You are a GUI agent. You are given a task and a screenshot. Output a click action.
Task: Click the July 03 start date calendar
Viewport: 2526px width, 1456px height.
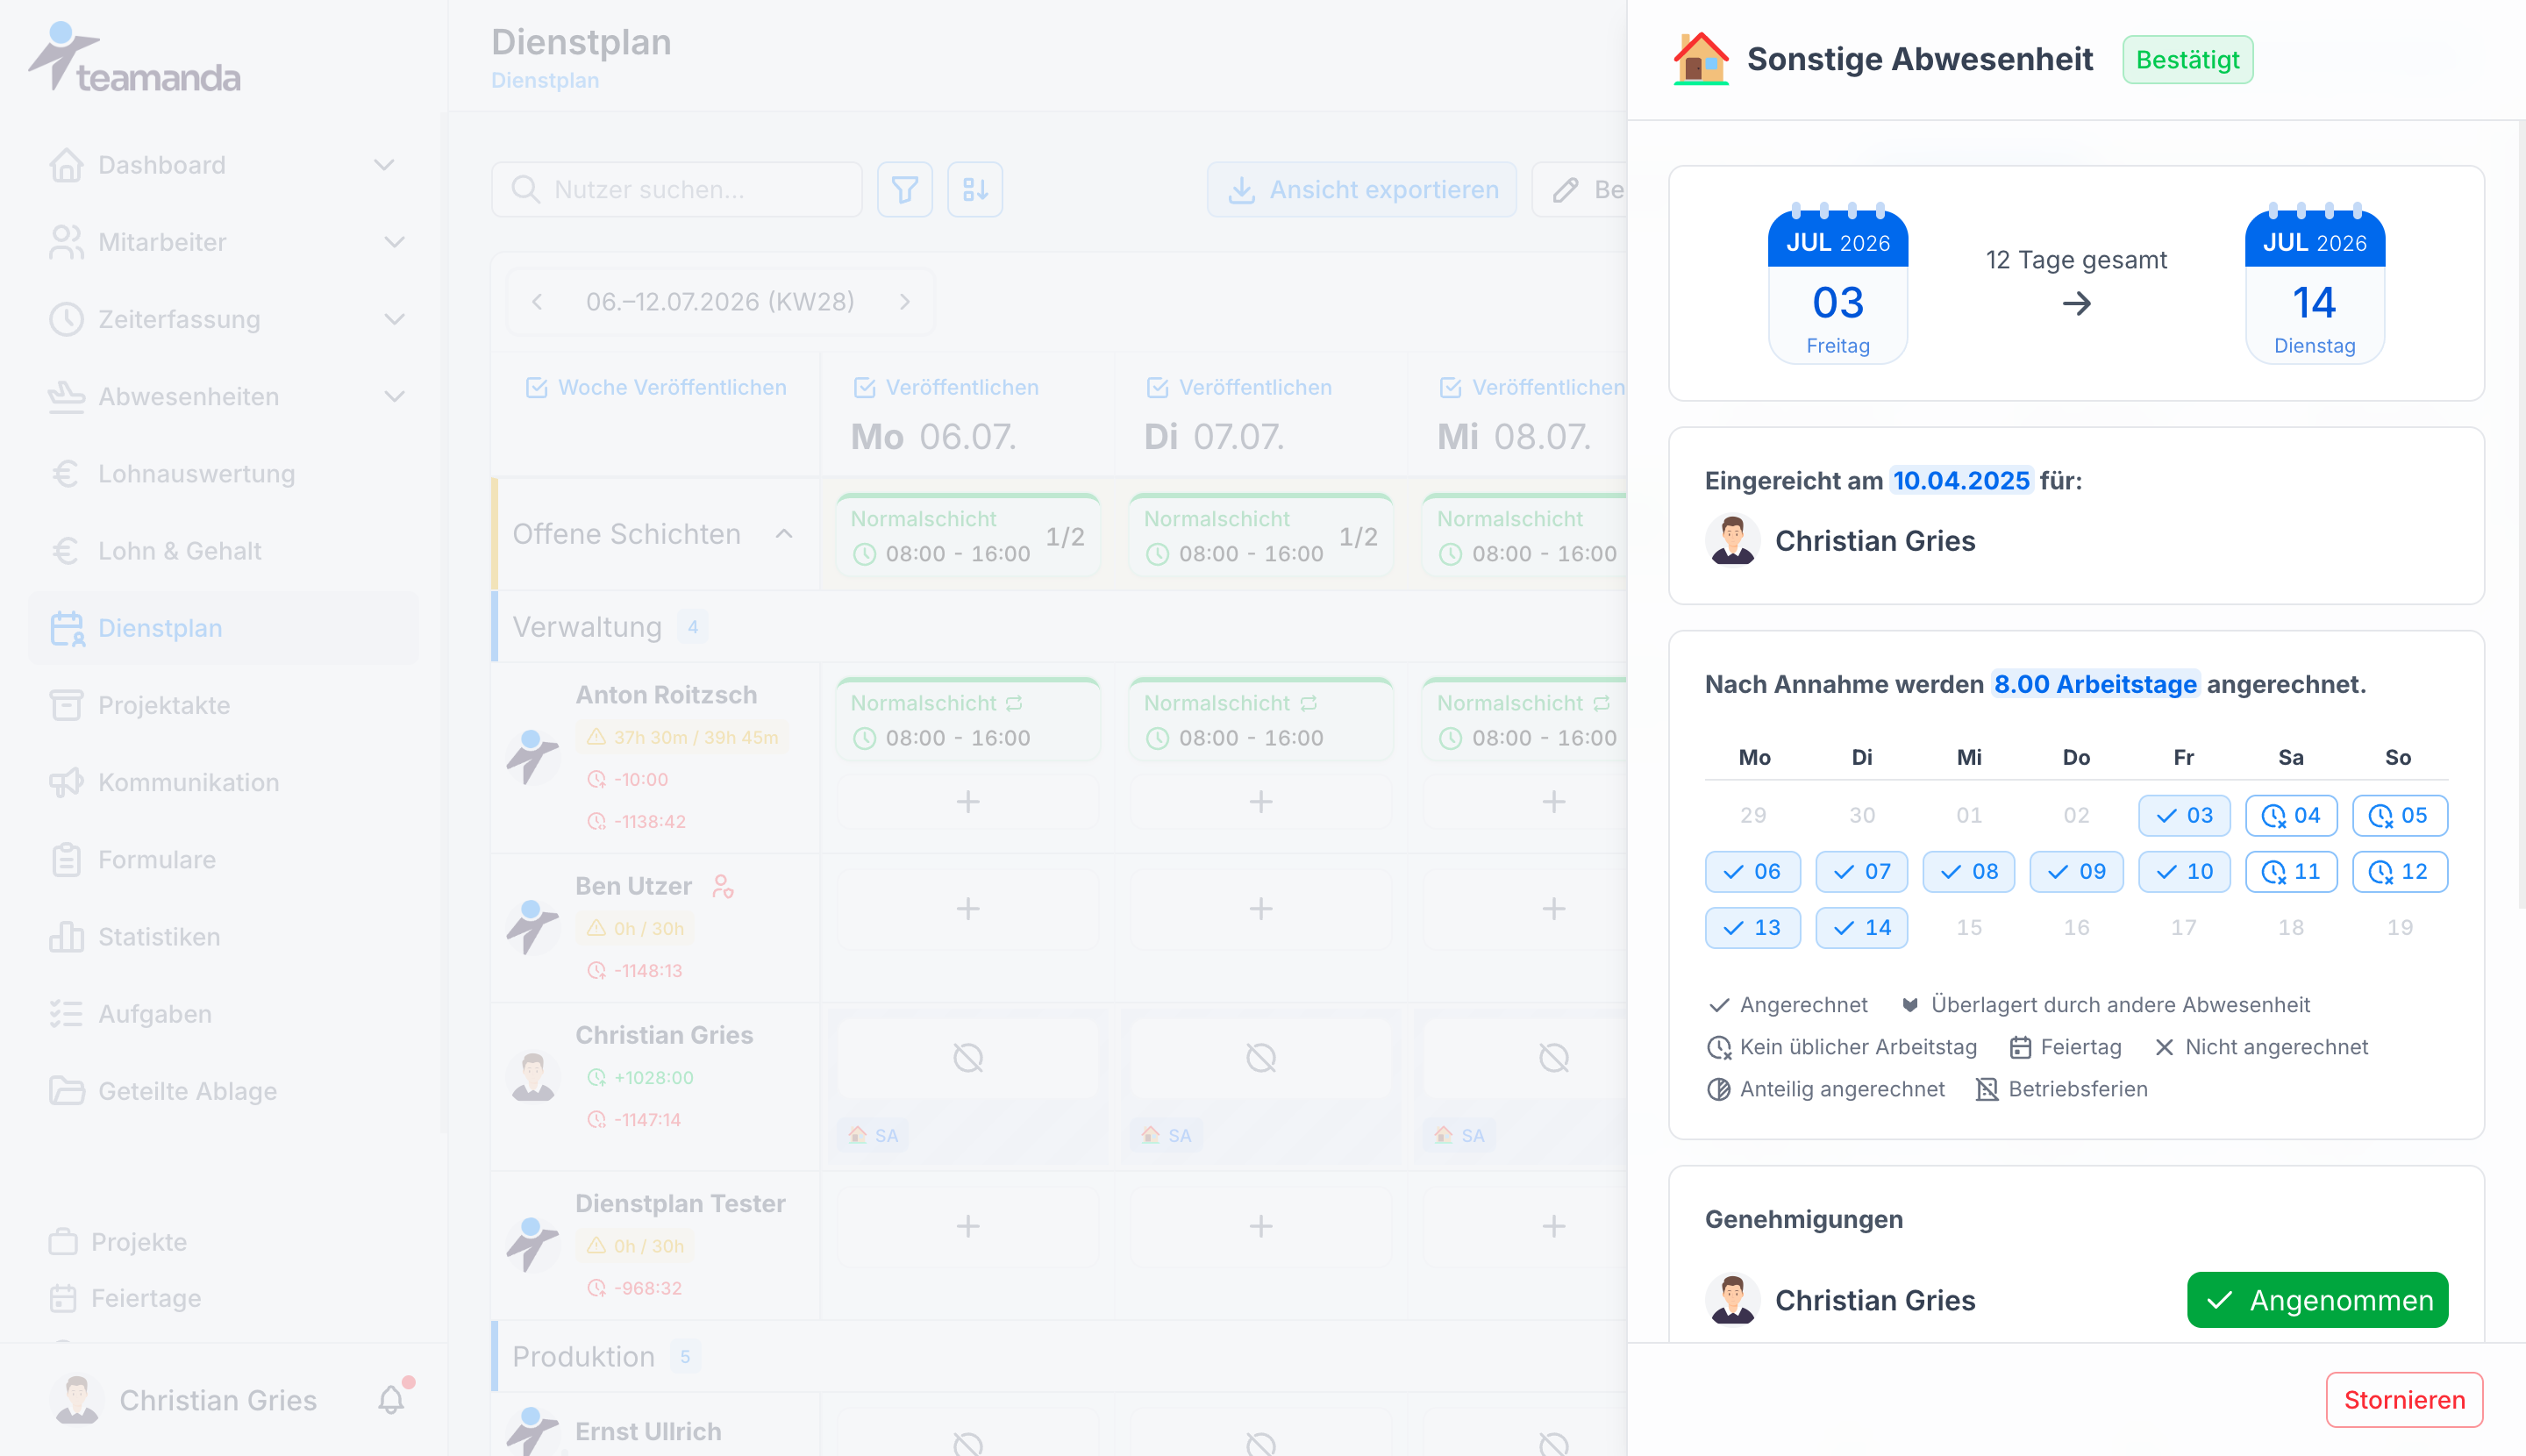click(x=1837, y=284)
